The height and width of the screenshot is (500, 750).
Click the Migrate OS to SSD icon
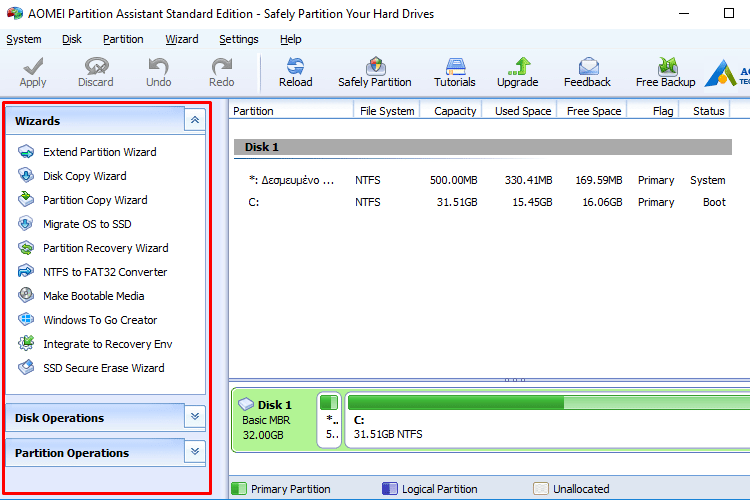point(26,223)
